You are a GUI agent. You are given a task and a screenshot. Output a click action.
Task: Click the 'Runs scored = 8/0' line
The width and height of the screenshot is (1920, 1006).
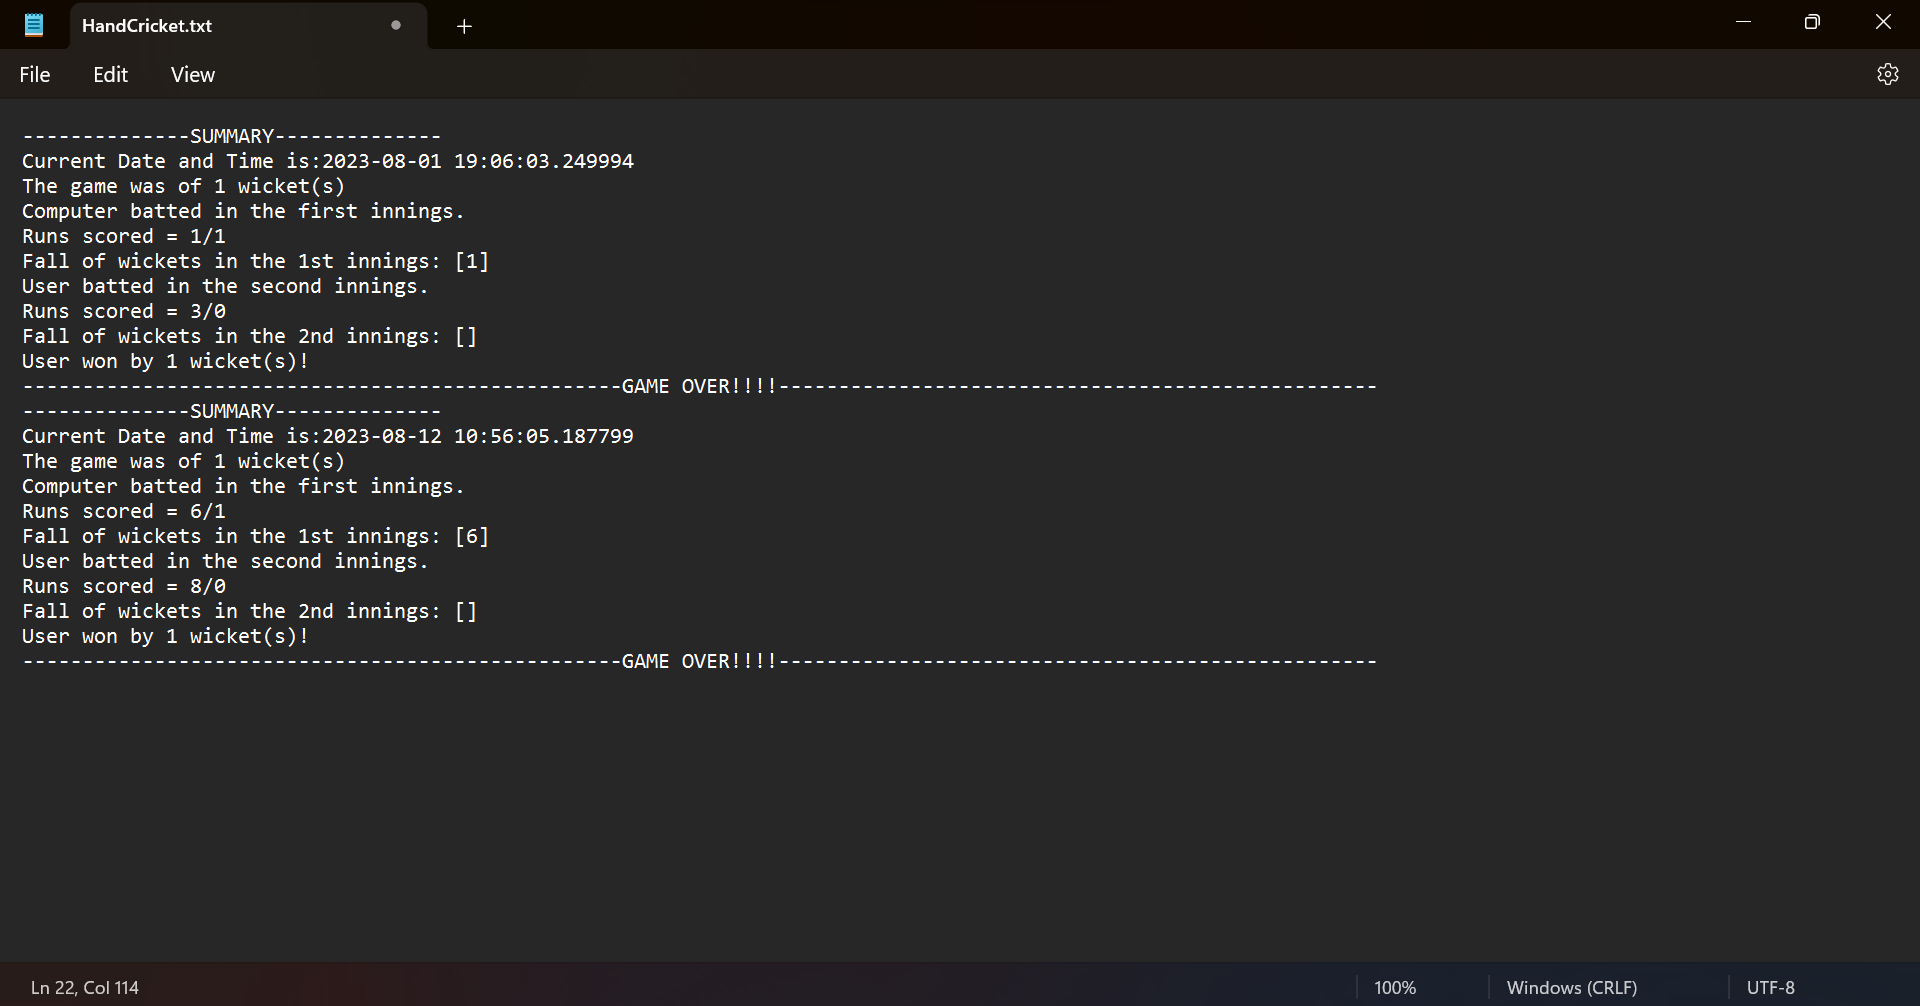pos(124,586)
